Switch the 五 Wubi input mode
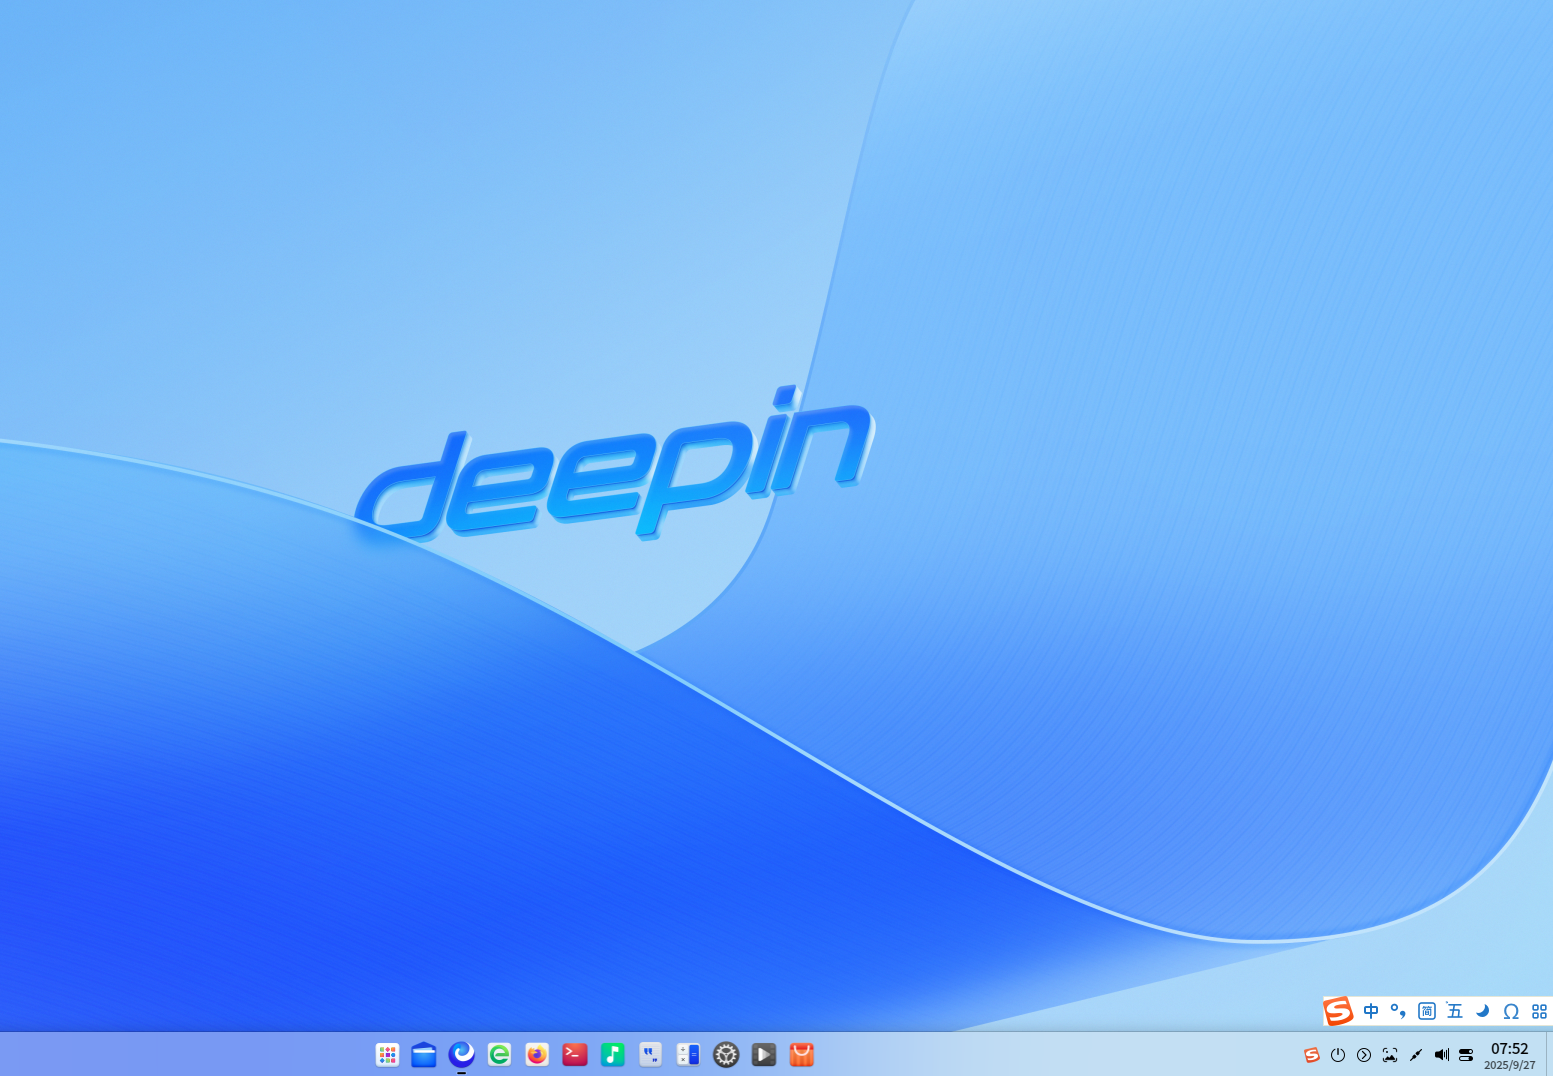Screen dimensions: 1553x1076 pos(1455,1011)
